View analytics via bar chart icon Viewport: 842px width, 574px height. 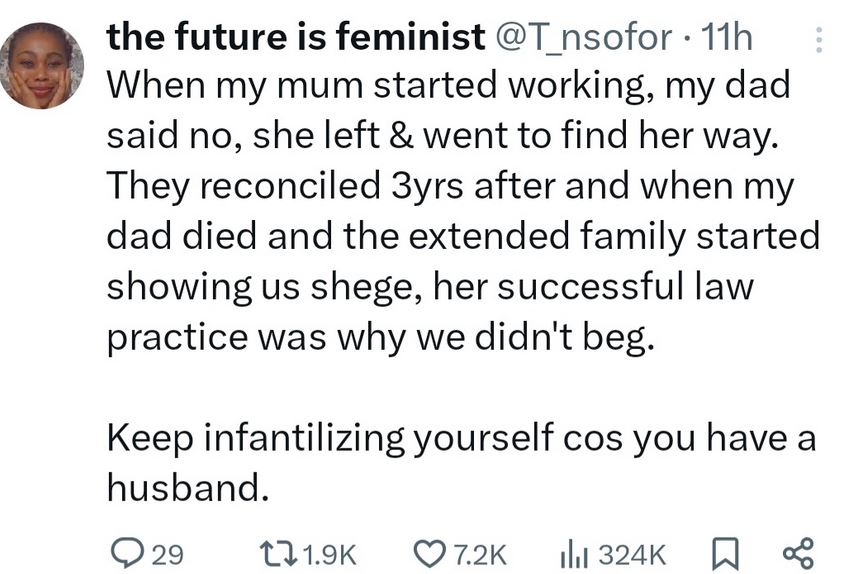574,554
